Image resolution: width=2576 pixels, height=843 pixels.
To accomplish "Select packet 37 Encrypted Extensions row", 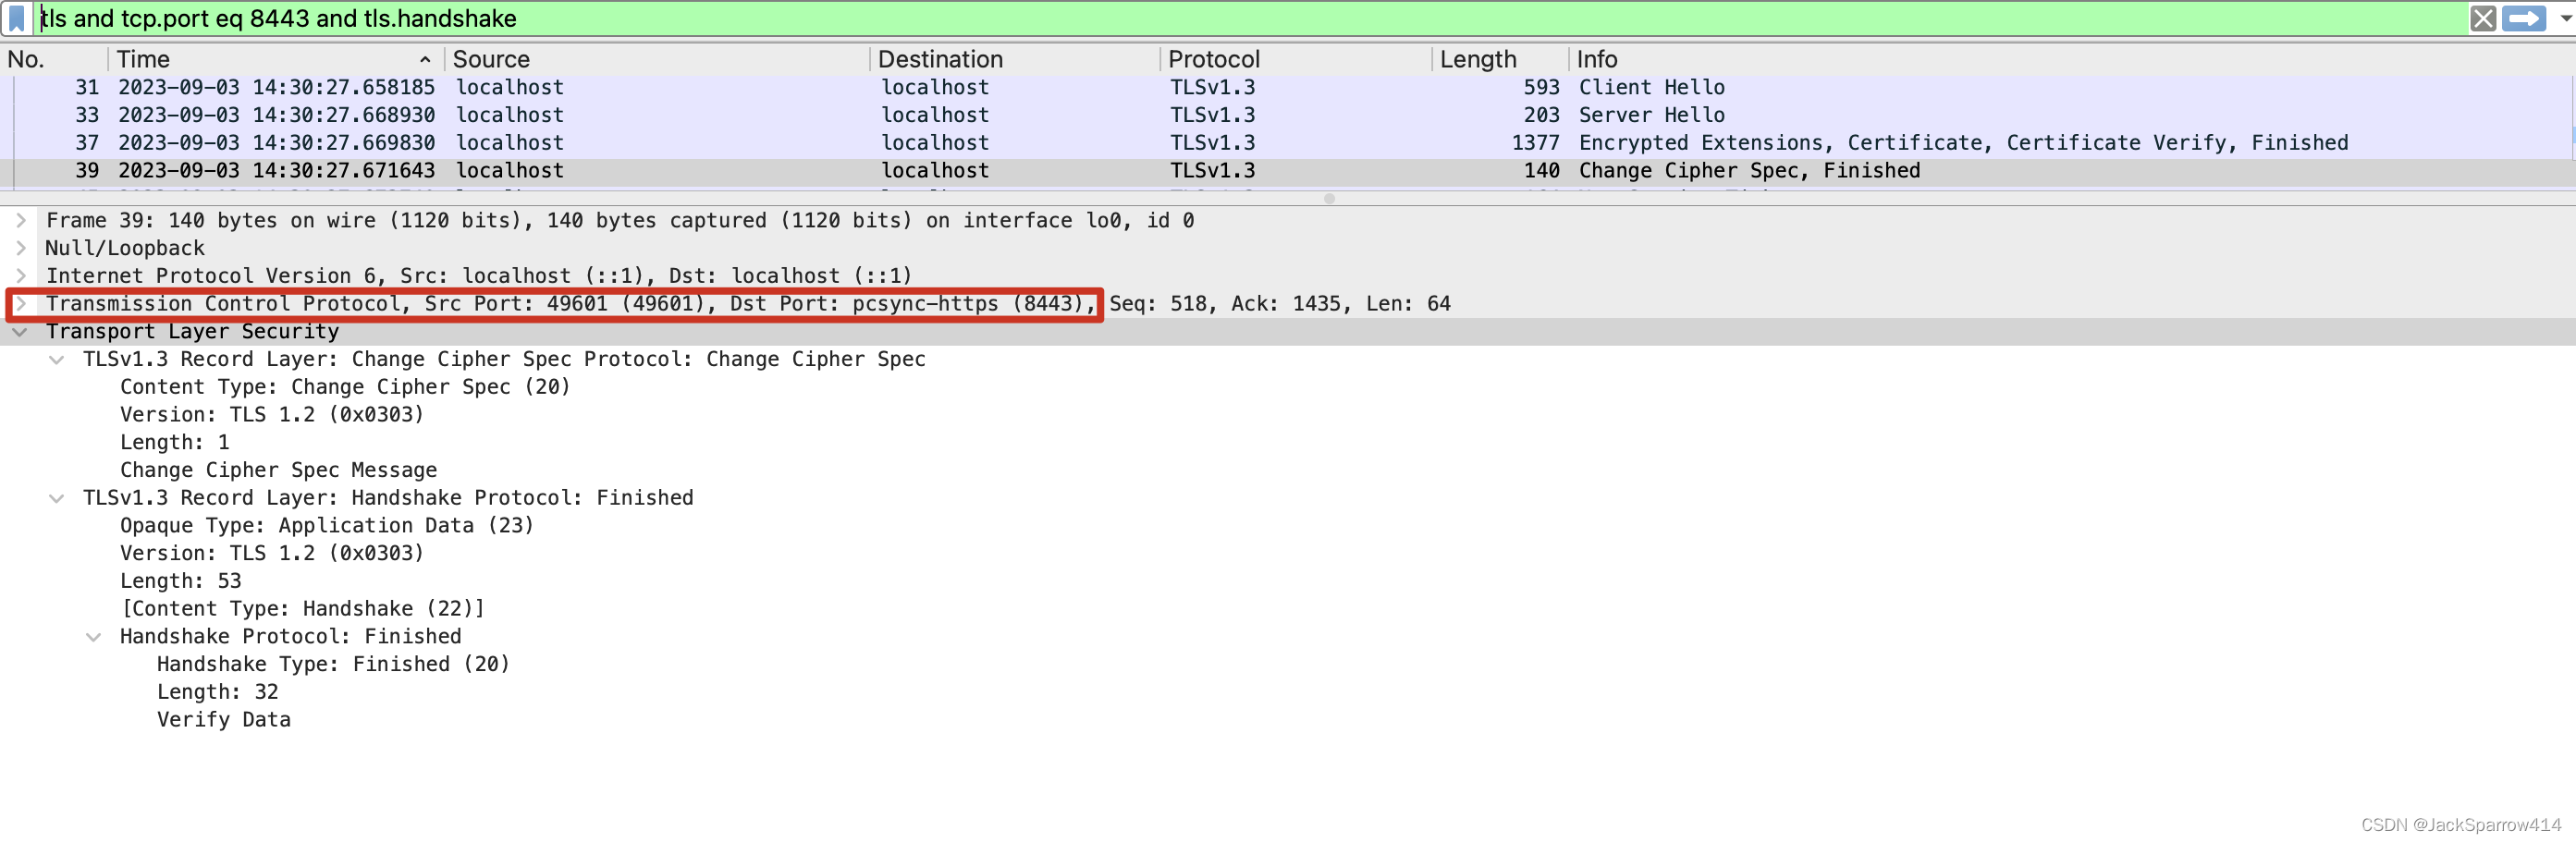I will [1288, 143].
